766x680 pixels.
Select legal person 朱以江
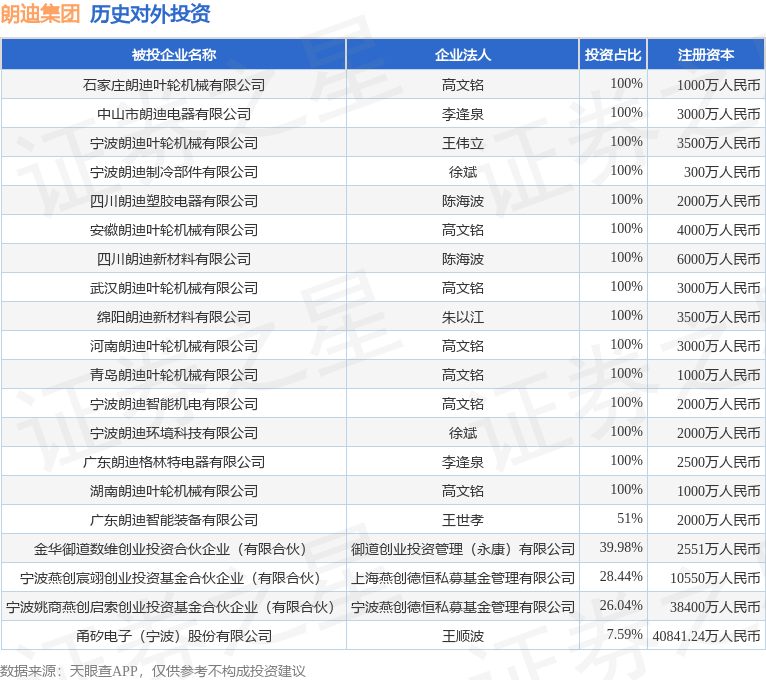[463, 317]
